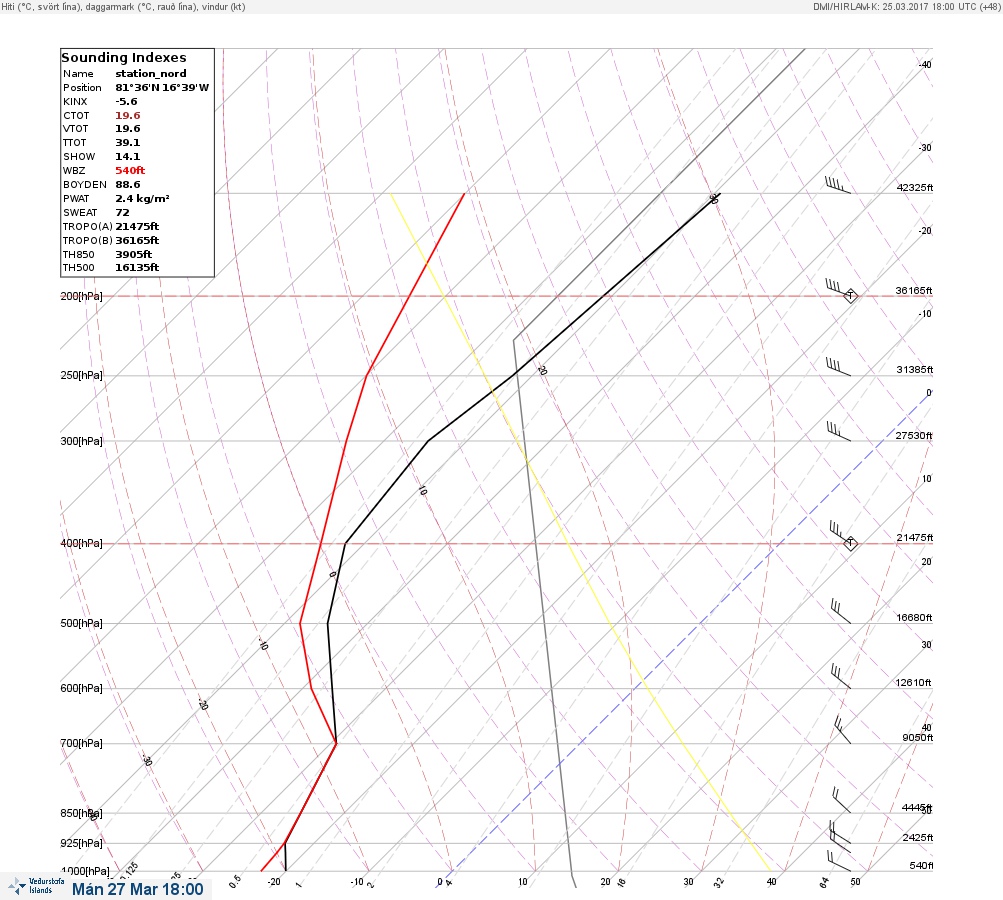Click the VTOT value 19.6
The height and width of the screenshot is (900, 1003).
128,129
